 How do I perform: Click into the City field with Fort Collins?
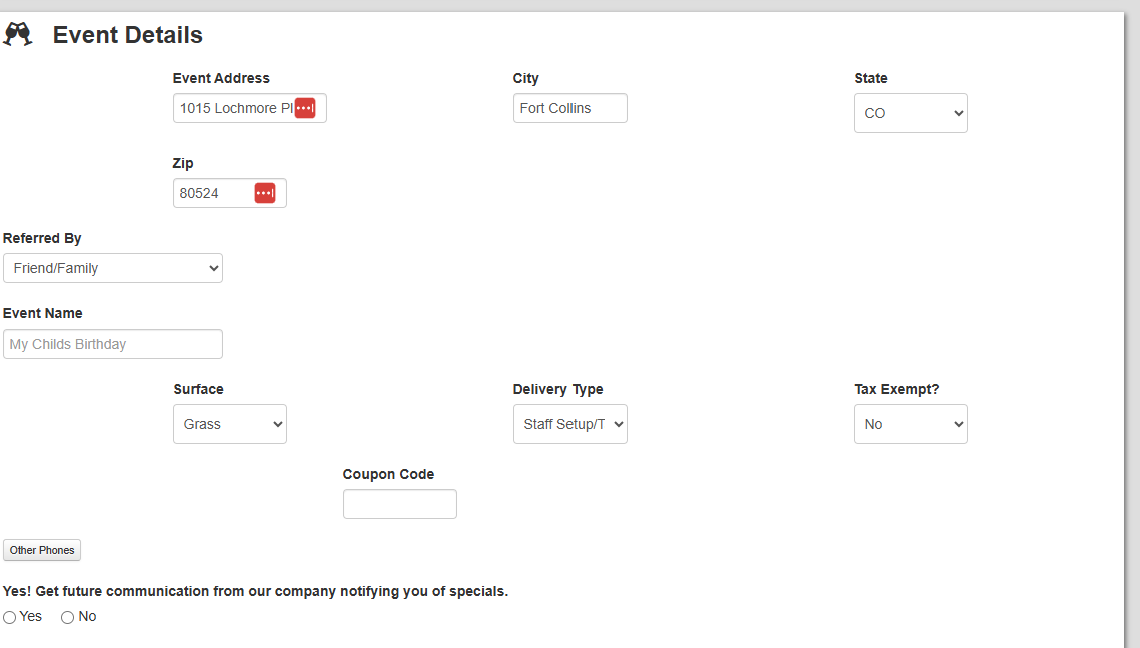tap(570, 108)
